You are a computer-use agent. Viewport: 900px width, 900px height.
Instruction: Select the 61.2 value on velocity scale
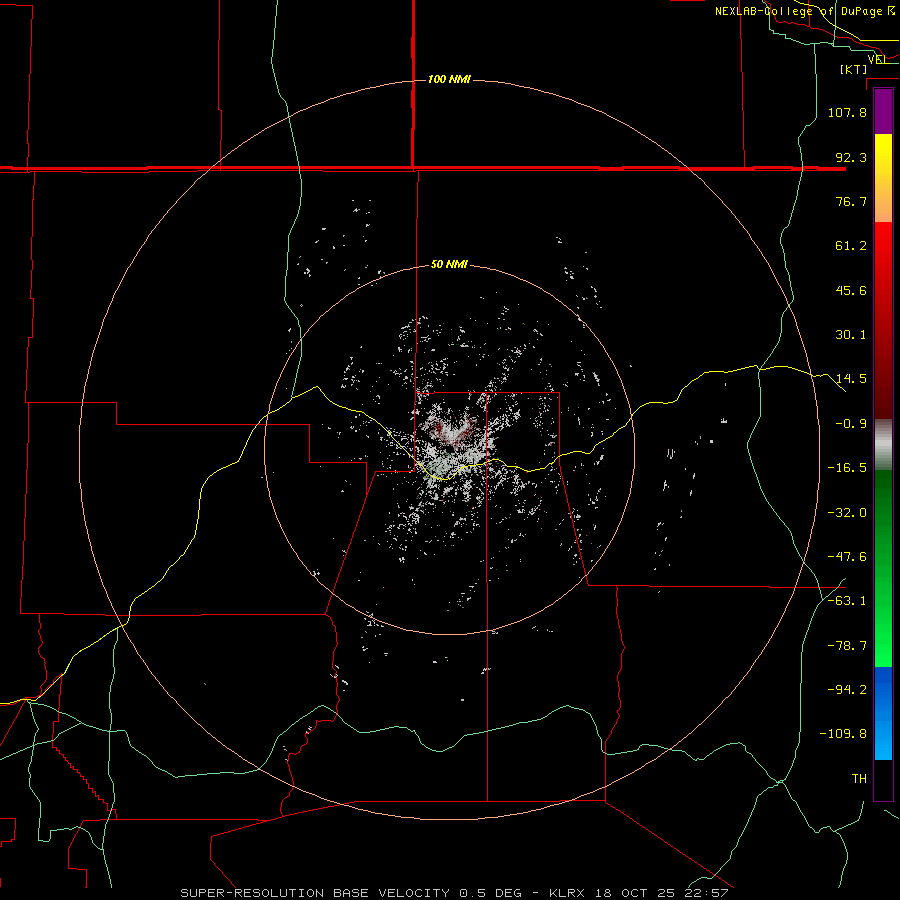click(x=851, y=246)
